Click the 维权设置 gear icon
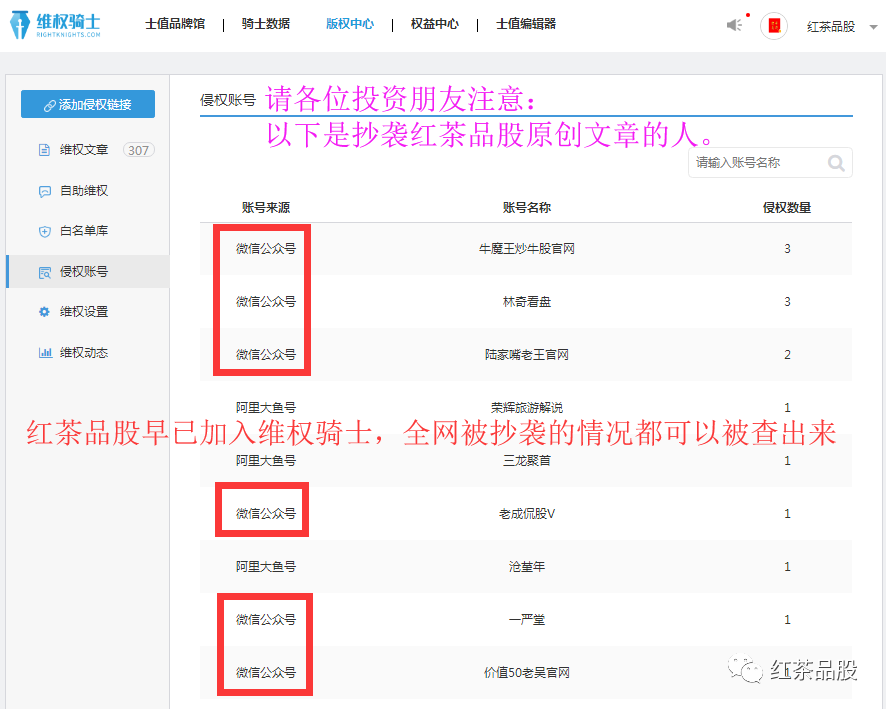 [x=44, y=311]
